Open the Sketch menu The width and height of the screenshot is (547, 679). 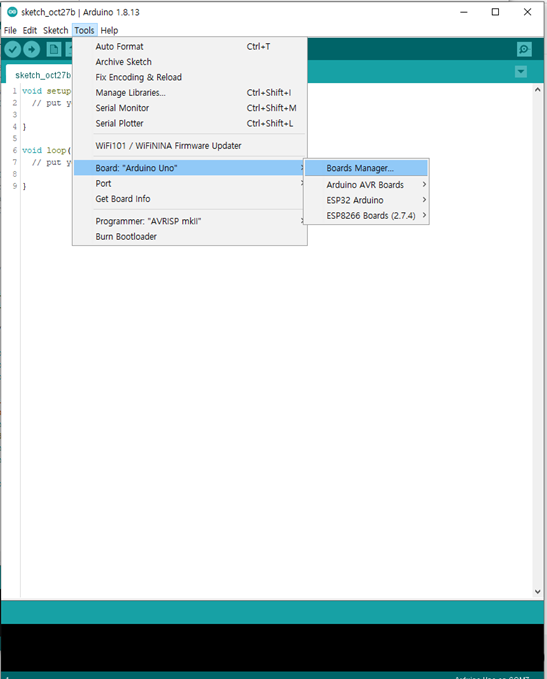coord(55,30)
